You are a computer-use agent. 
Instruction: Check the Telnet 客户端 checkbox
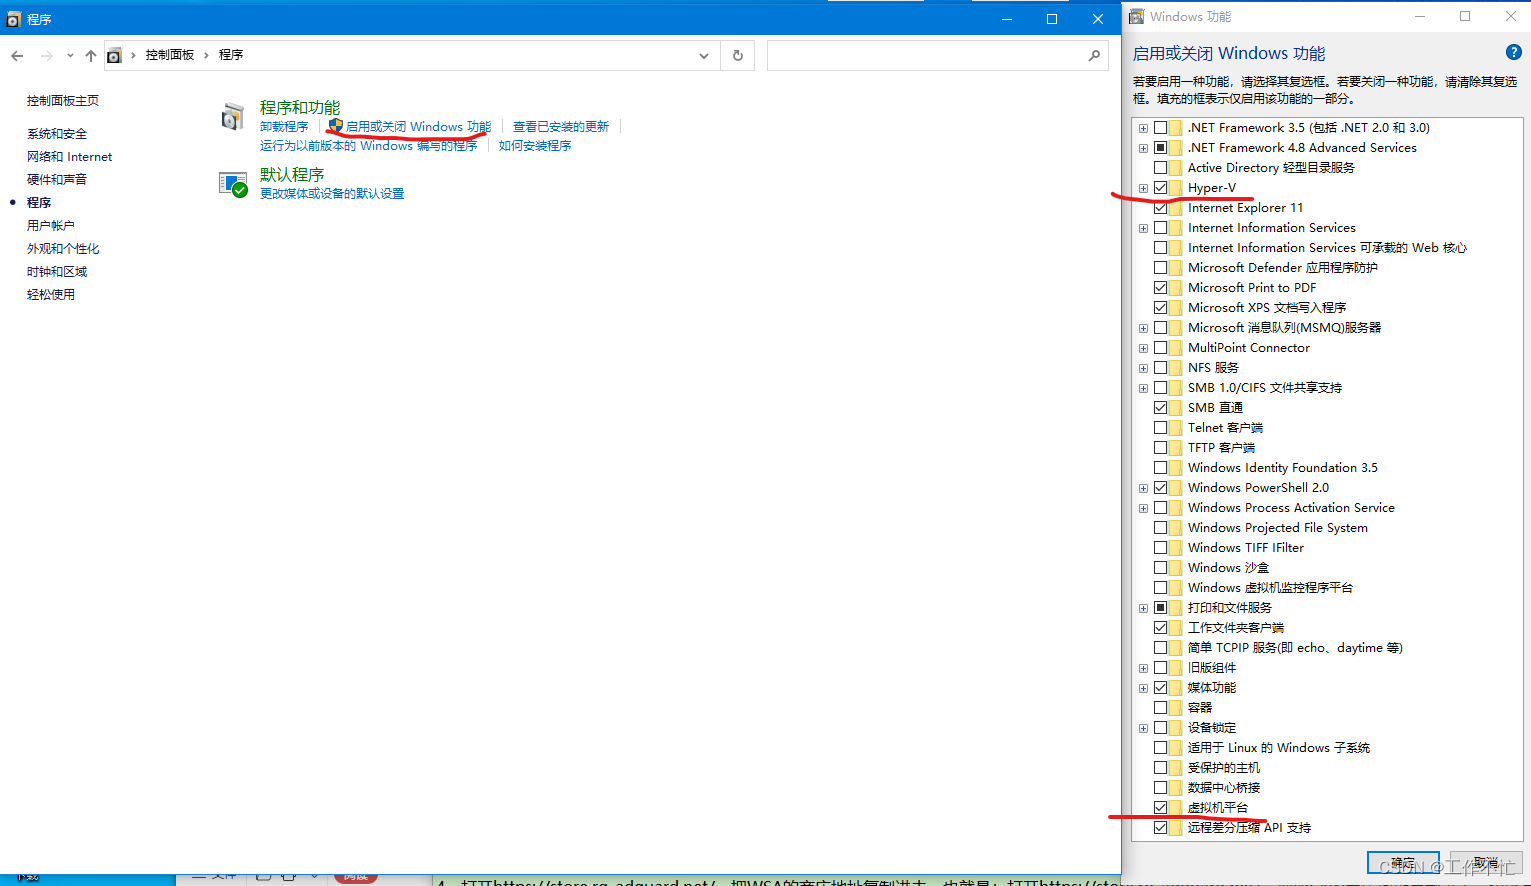click(x=1161, y=428)
